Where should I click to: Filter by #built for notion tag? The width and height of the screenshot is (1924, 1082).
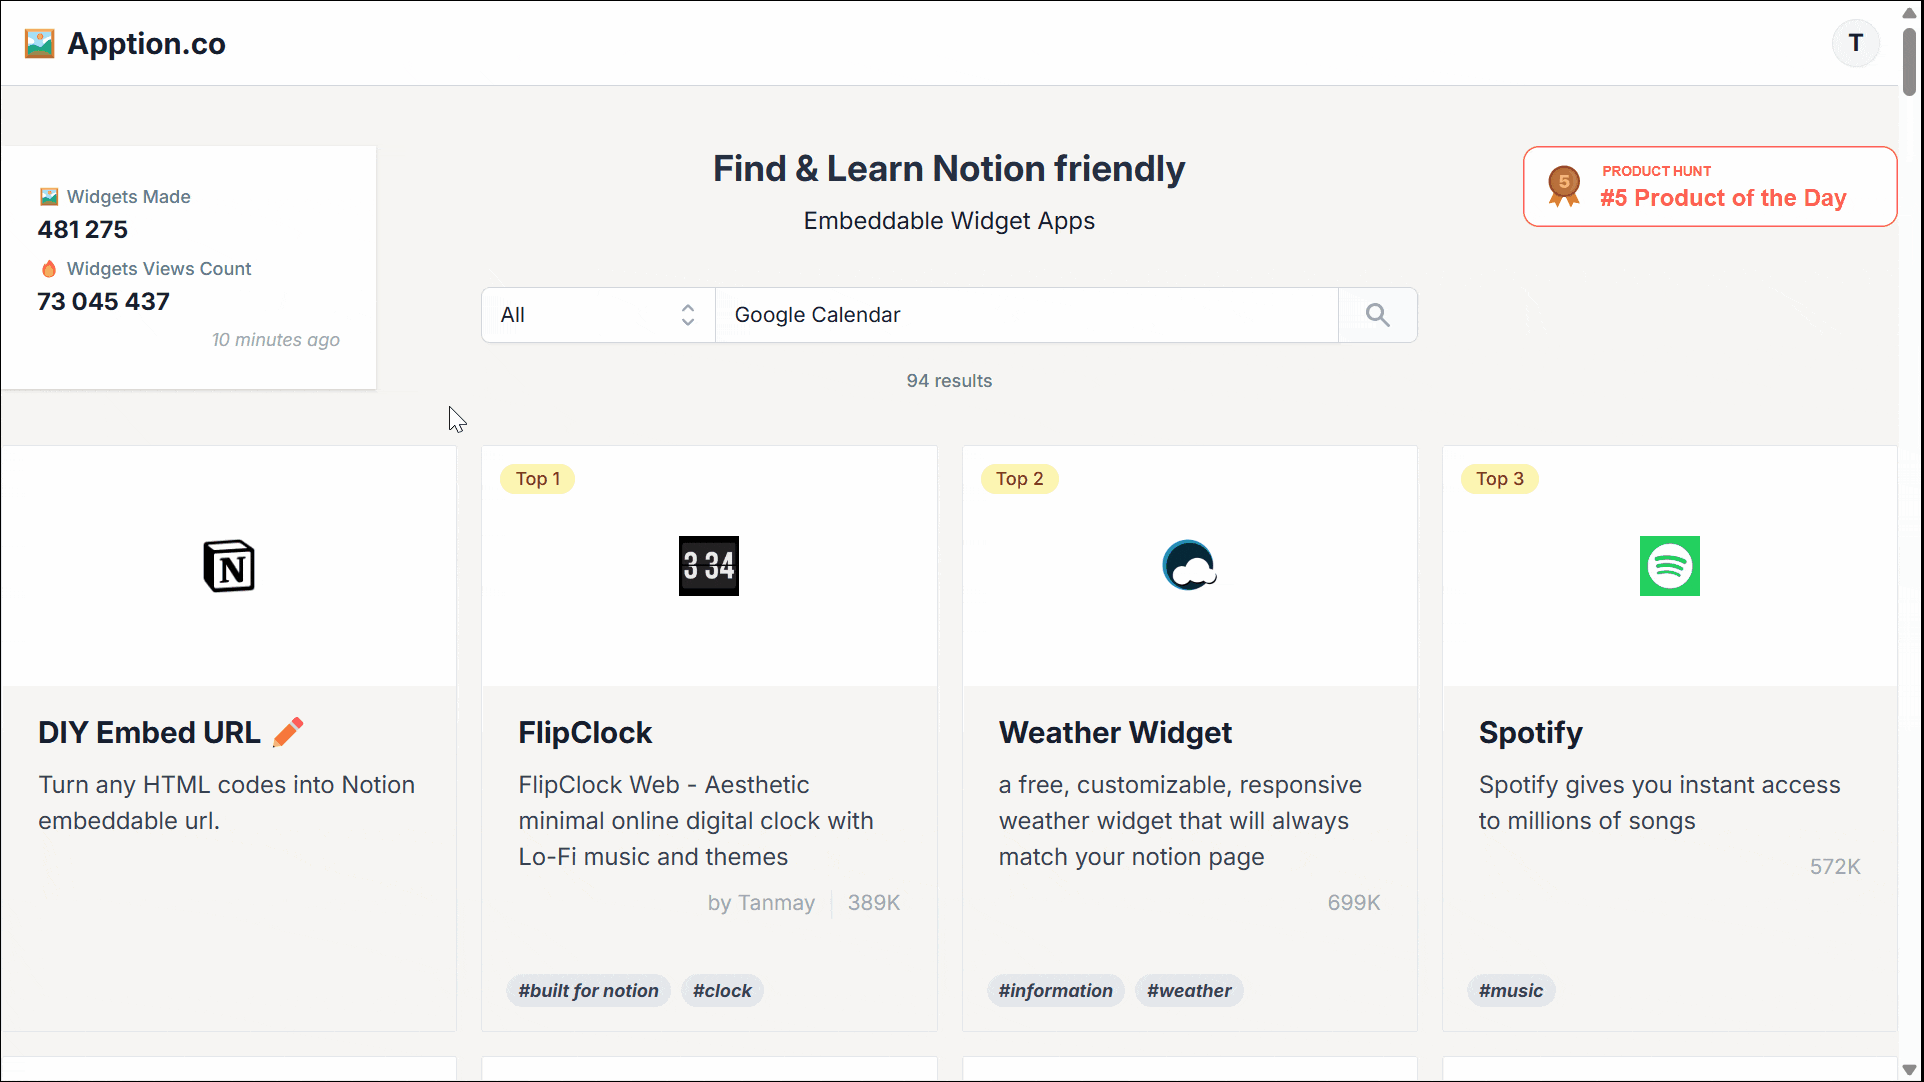(x=588, y=991)
